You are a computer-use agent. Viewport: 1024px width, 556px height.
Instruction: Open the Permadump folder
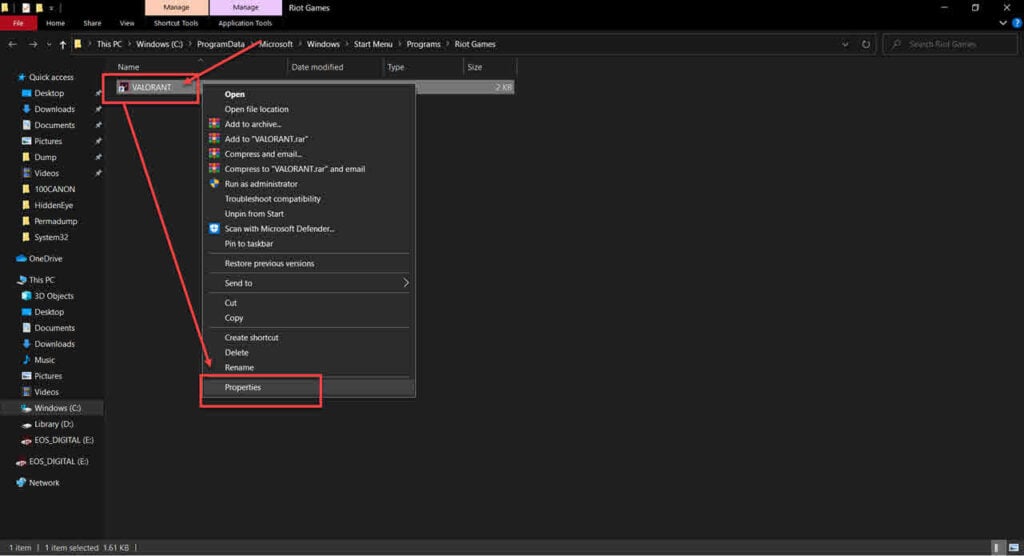[x=56, y=221]
